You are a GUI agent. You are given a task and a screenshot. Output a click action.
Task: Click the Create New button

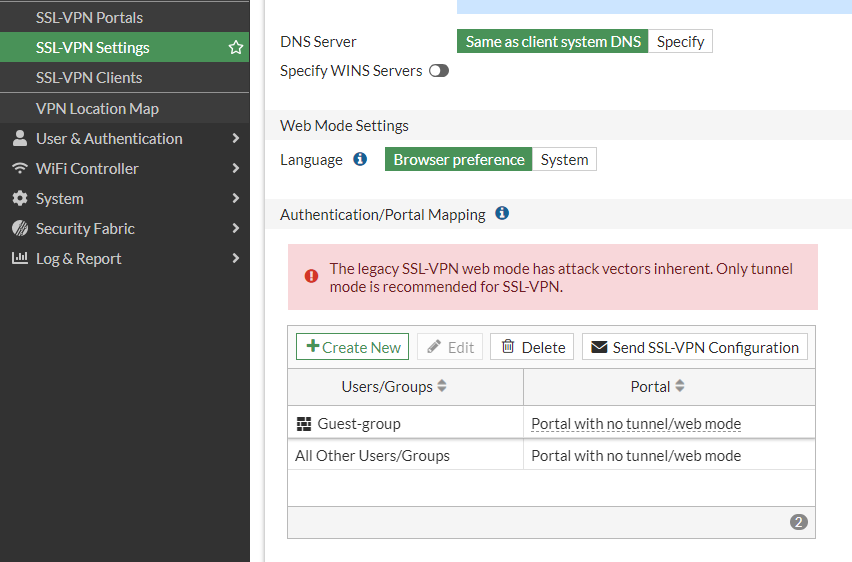(x=353, y=347)
